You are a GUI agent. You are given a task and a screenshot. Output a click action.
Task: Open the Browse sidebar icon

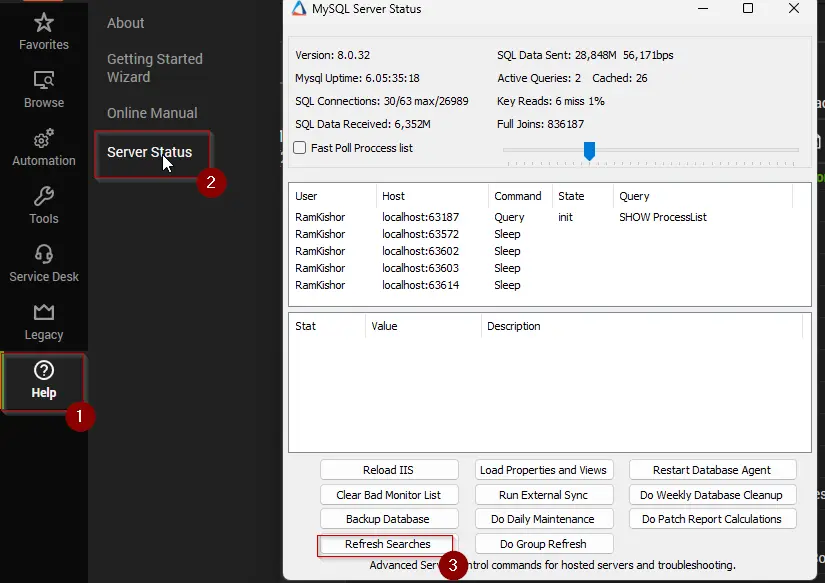pyautogui.click(x=44, y=80)
